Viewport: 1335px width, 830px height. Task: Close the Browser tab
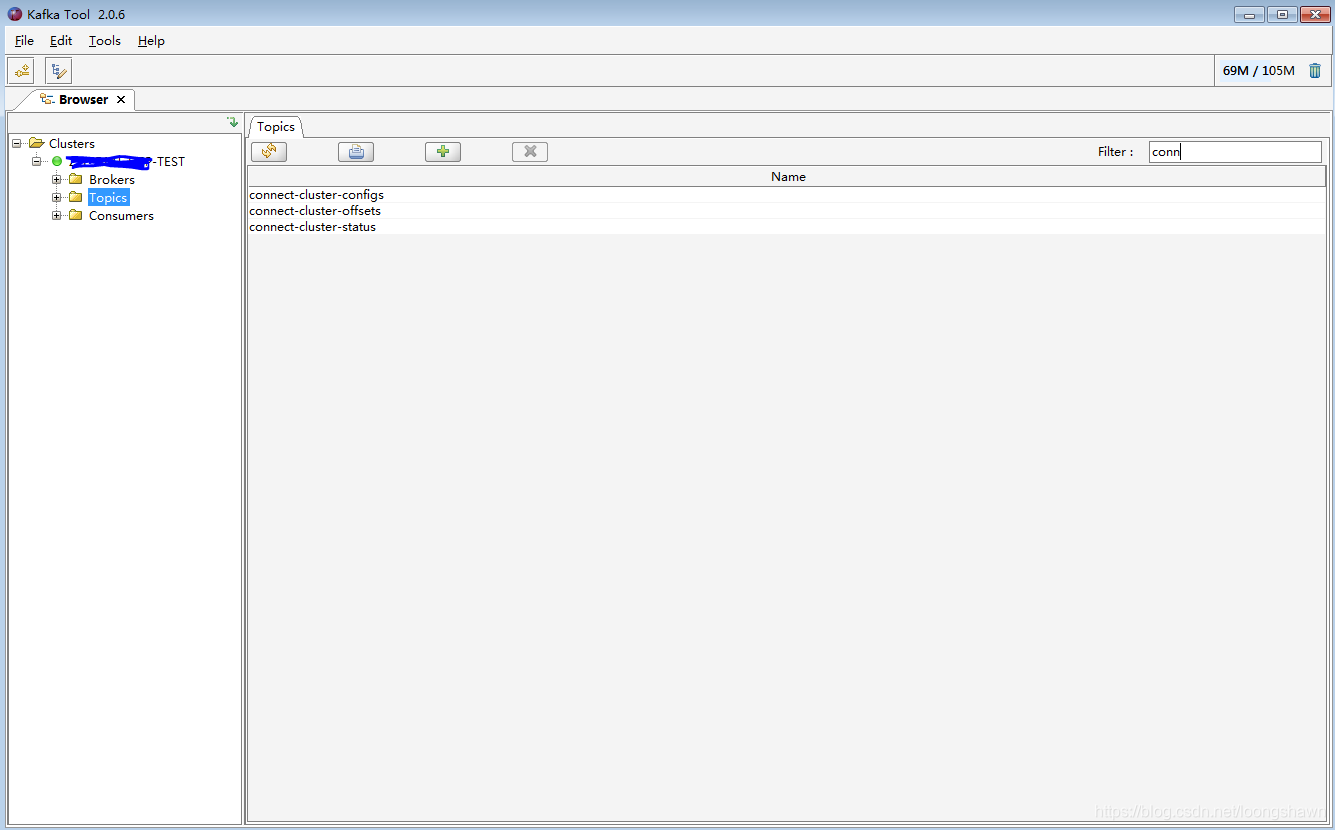pyautogui.click(x=121, y=100)
